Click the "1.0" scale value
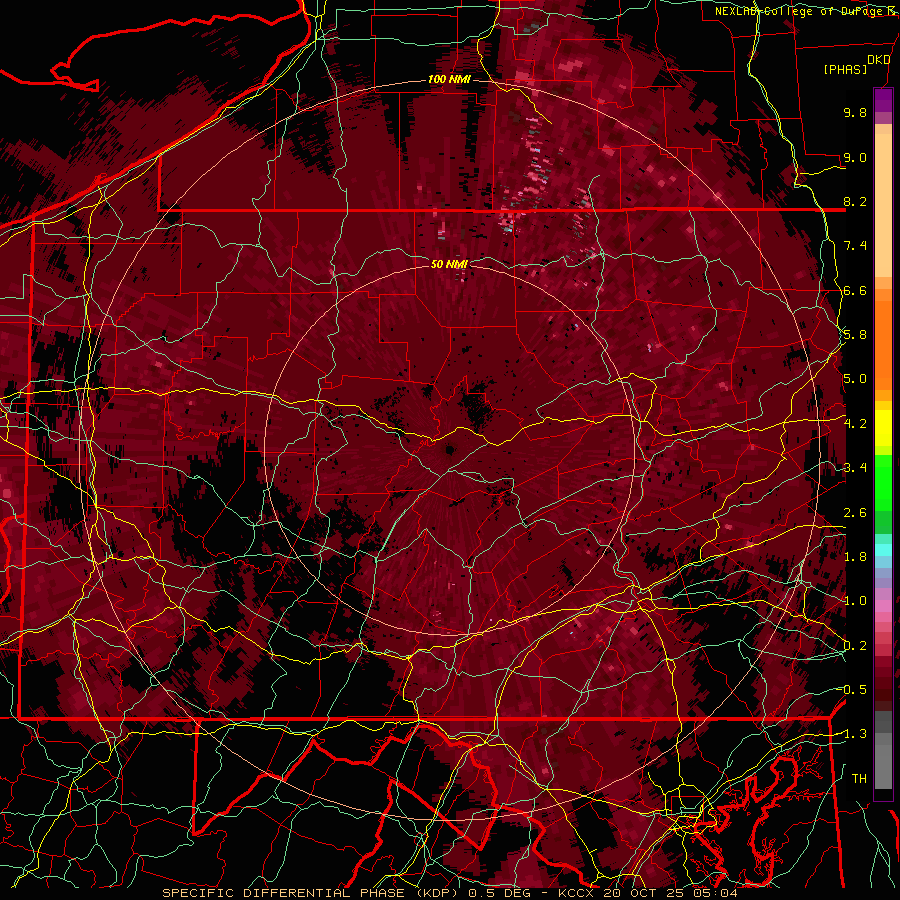 click(855, 601)
